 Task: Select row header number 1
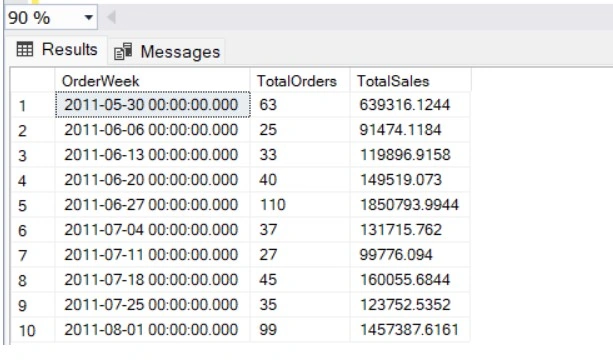pos(33,105)
